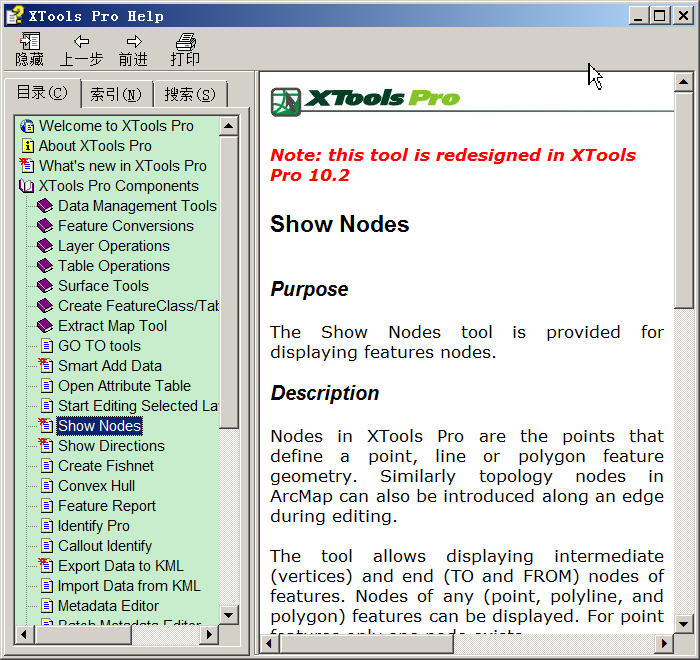Open Smart Add Data topic

(x=110, y=366)
